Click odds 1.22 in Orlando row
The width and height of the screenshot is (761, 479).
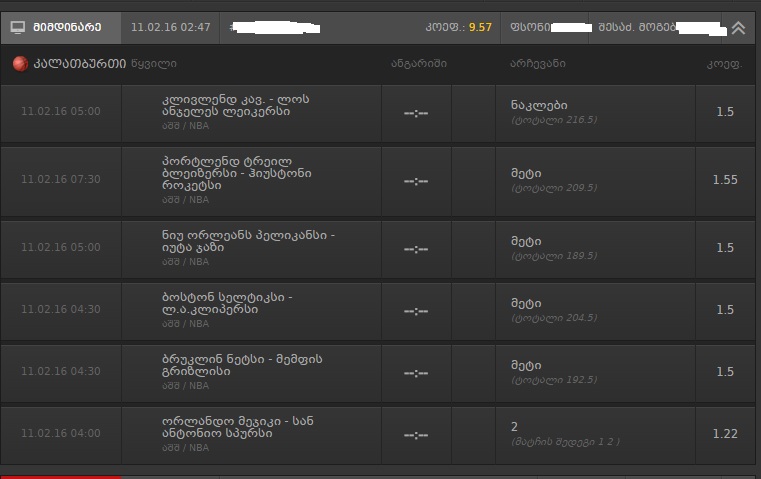click(725, 434)
